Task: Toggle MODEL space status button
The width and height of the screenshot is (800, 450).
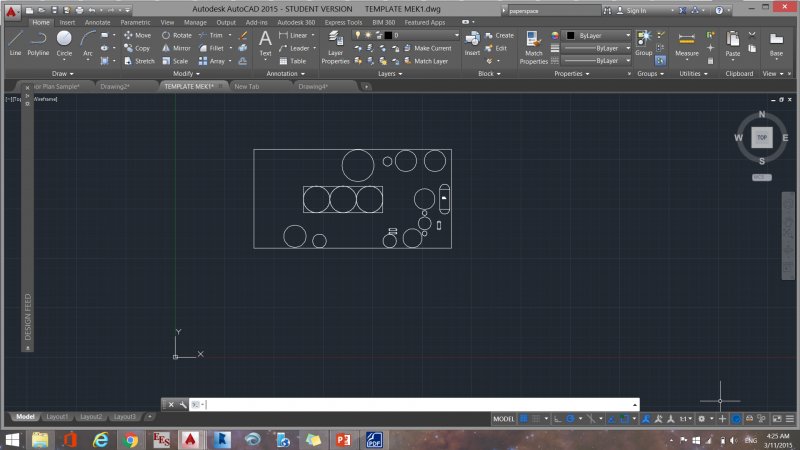Action: coord(505,418)
